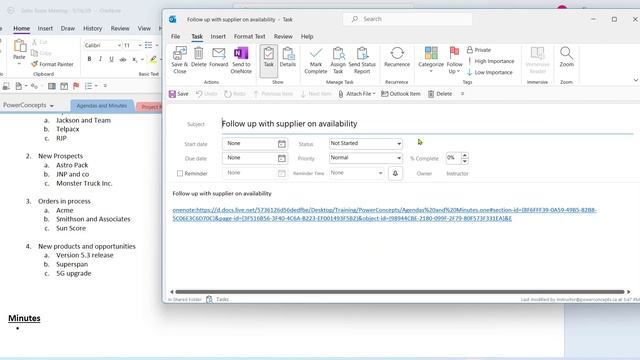The image size is (640, 360).
Task: Open the Categorize color menu
Action: 431,59
